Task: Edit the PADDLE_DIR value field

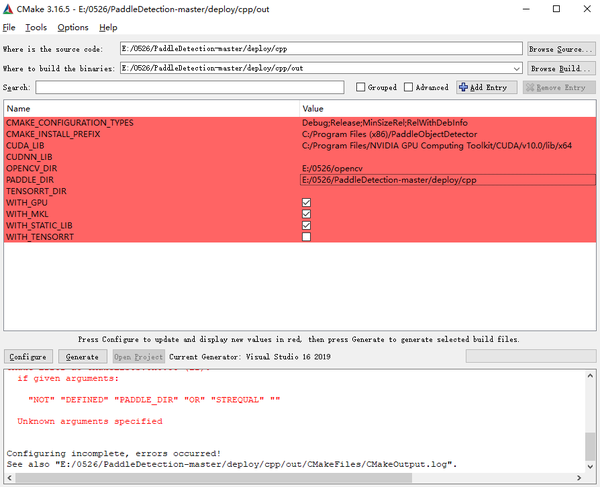Action: point(448,180)
